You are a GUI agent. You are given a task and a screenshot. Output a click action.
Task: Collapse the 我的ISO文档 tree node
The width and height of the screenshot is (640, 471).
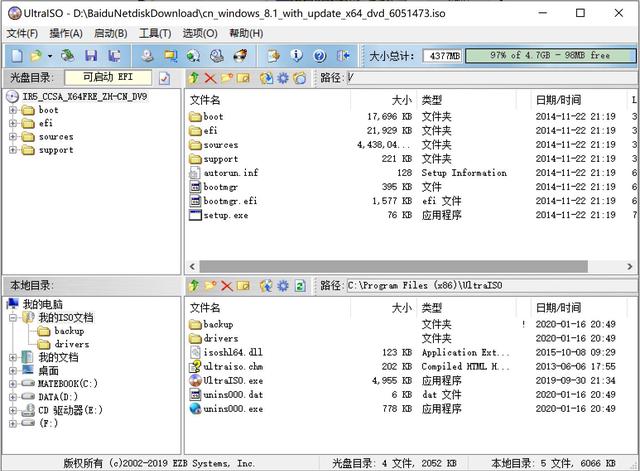point(13,318)
